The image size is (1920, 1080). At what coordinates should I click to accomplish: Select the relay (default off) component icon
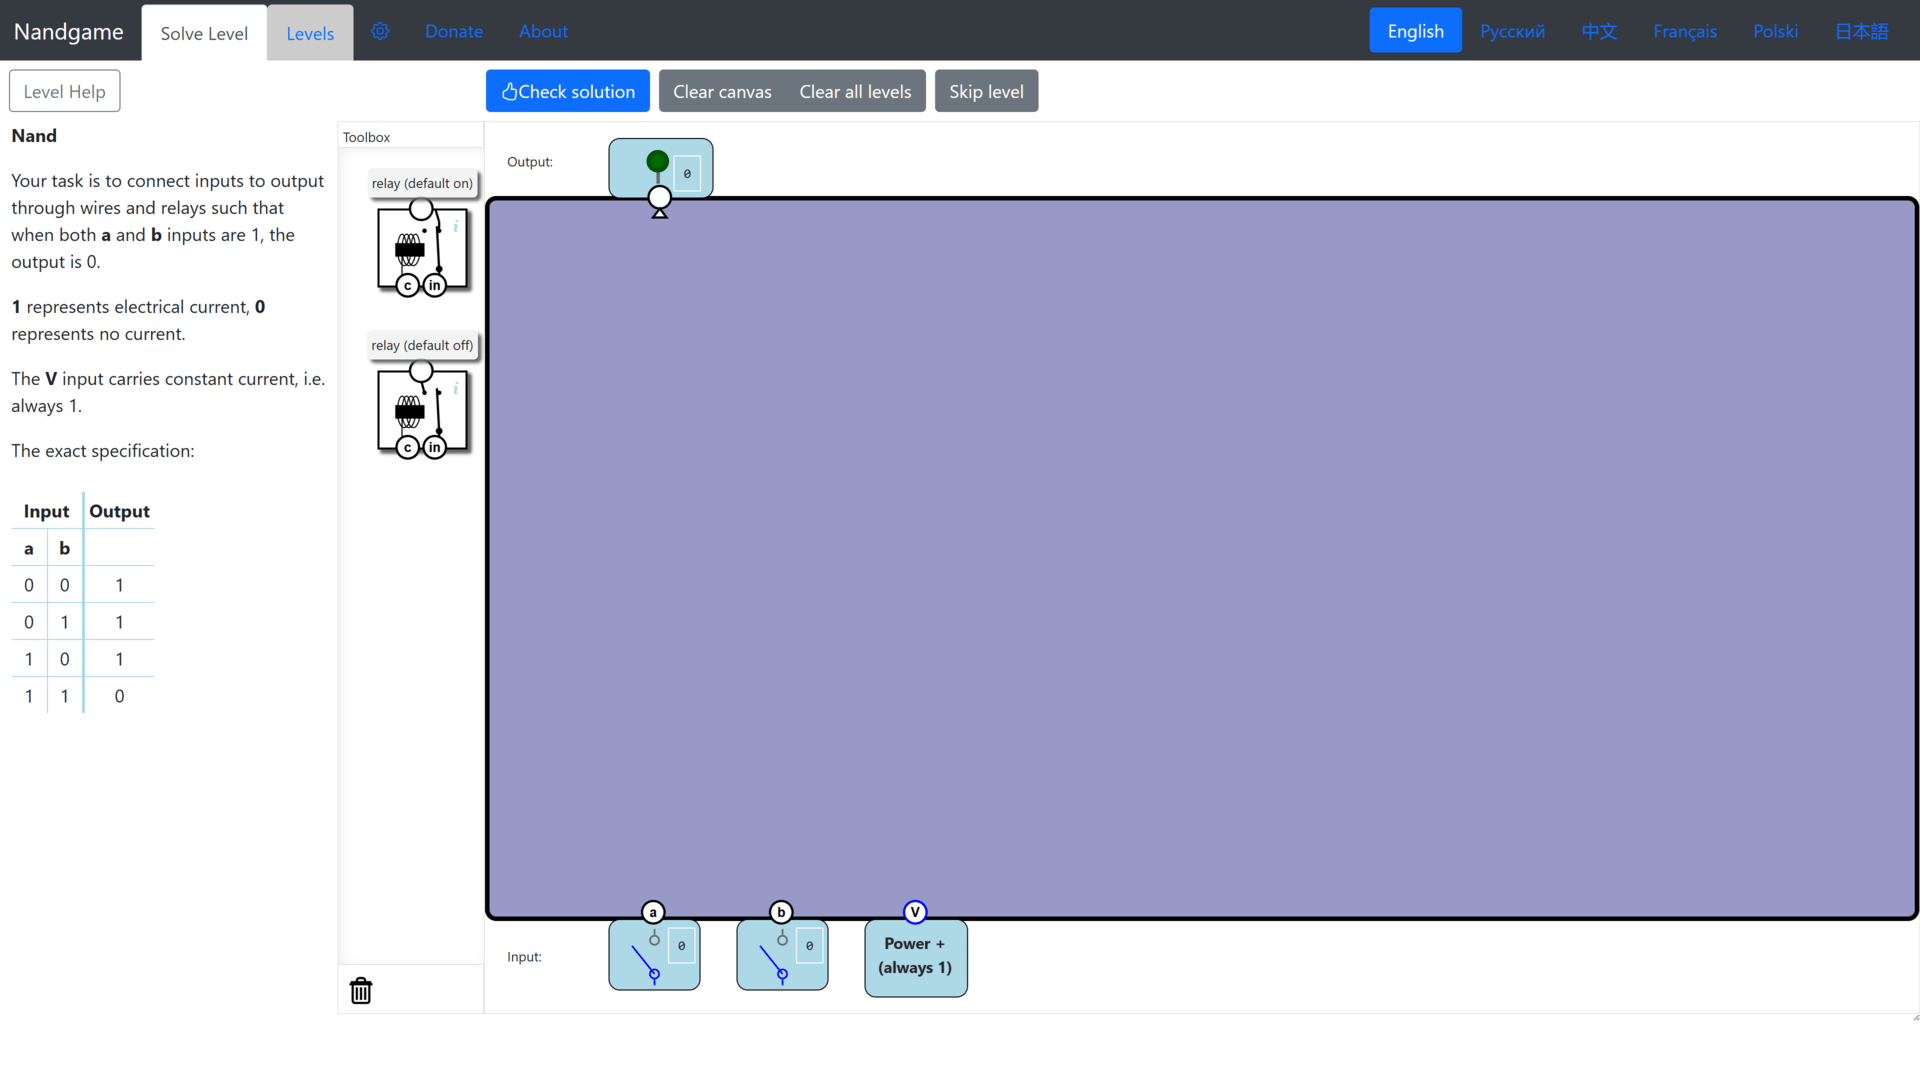pos(422,411)
